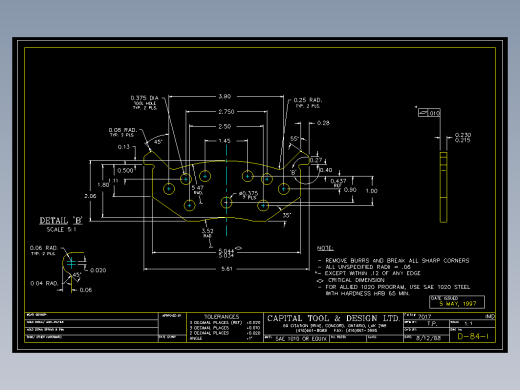The width and height of the screenshot is (520, 390).
Task: Select the 1.00 dimension at far right
Action: click(x=372, y=191)
